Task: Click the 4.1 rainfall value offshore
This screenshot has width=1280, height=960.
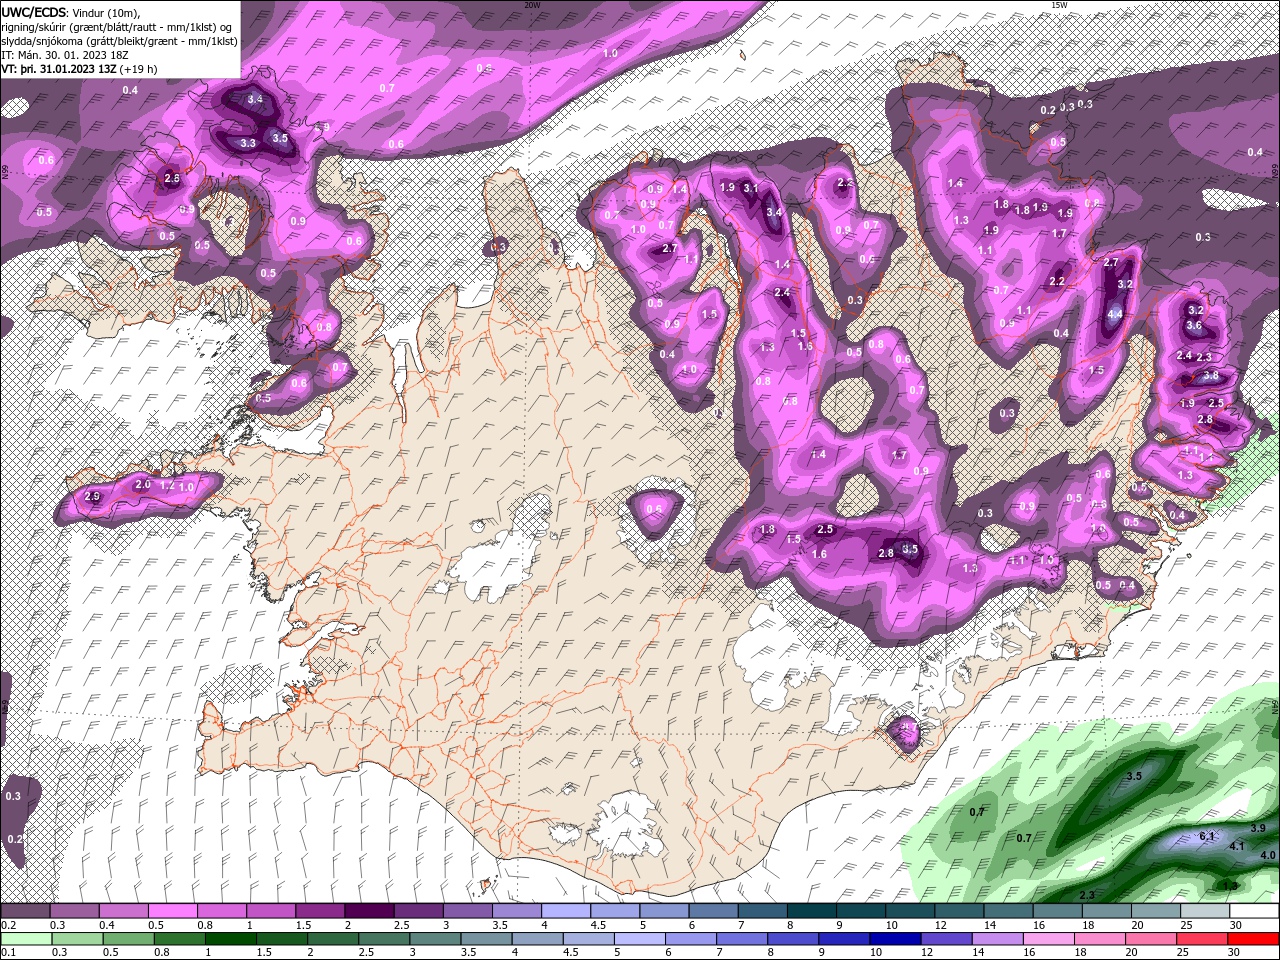Action: click(1236, 846)
